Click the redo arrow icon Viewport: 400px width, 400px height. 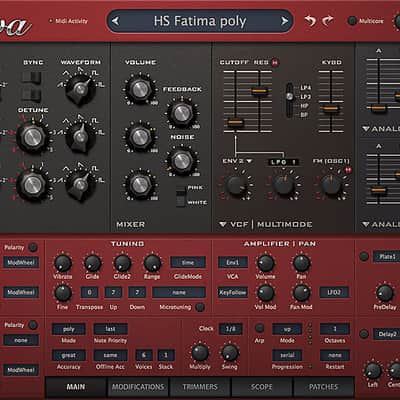pyautogui.click(x=328, y=21)
